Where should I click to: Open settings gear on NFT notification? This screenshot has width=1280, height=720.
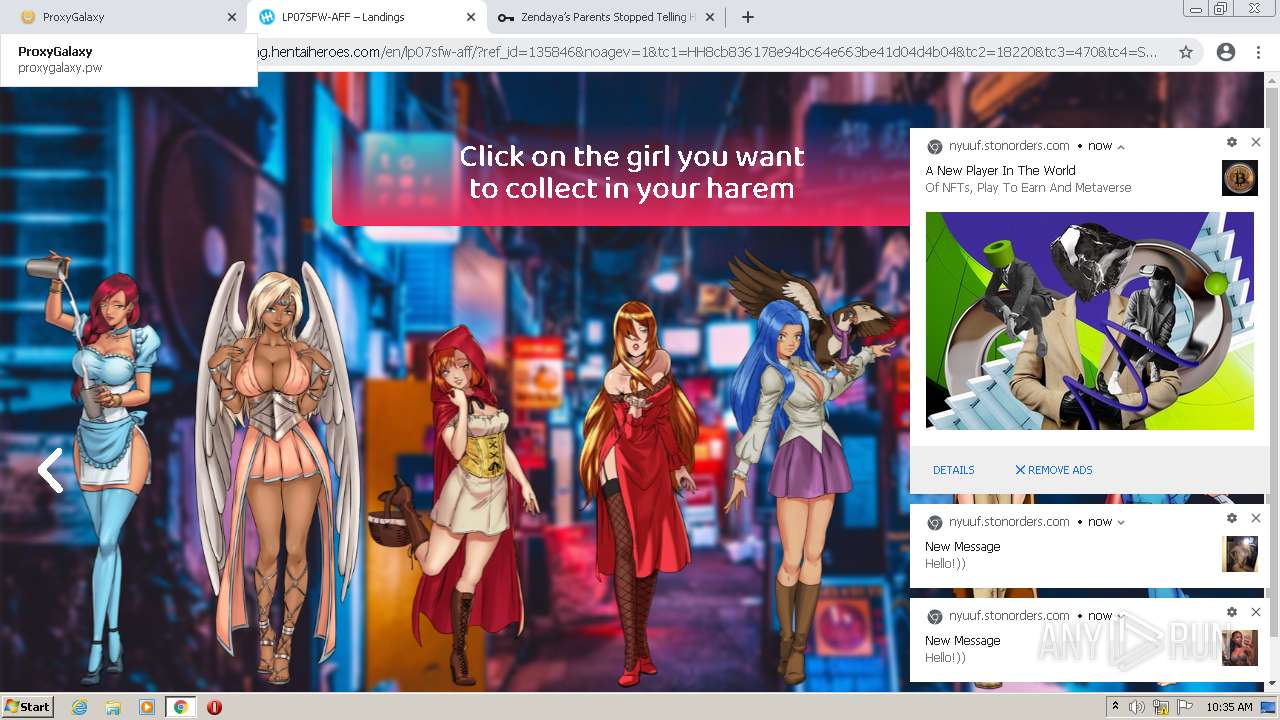click(x=1232, y=143)
